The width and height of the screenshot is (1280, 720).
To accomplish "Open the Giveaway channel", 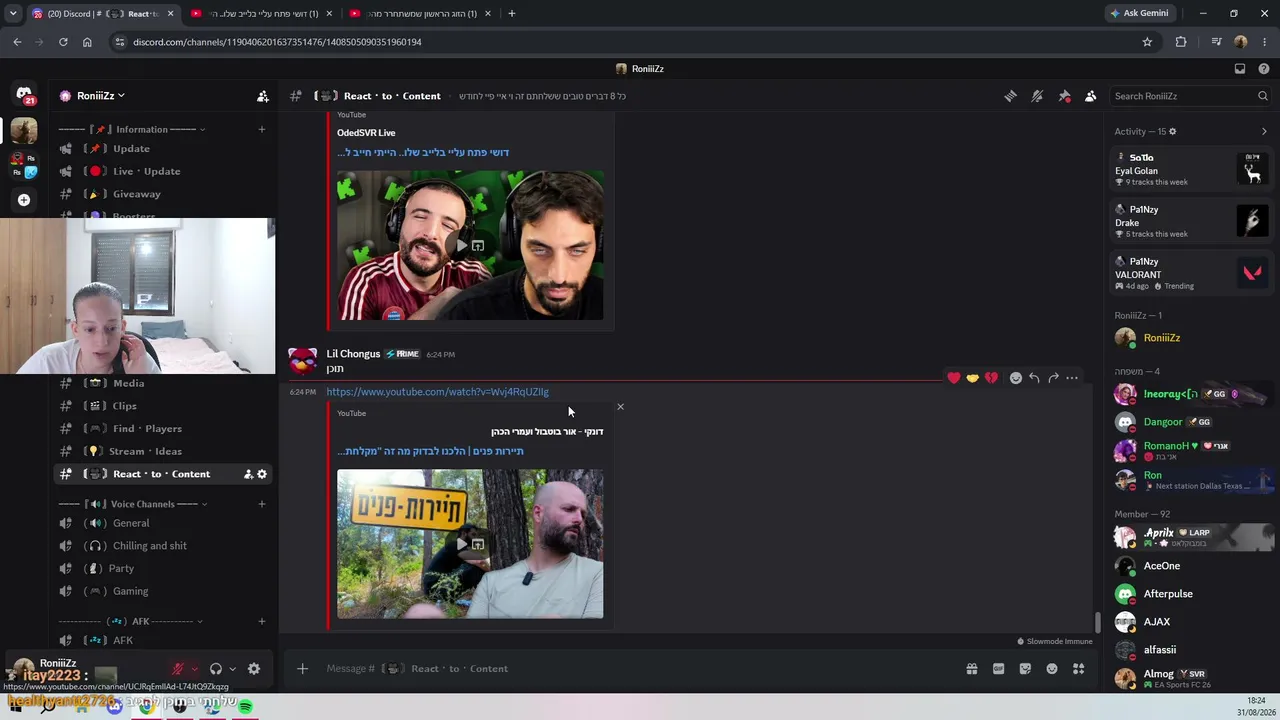I will tap(164, 194).
